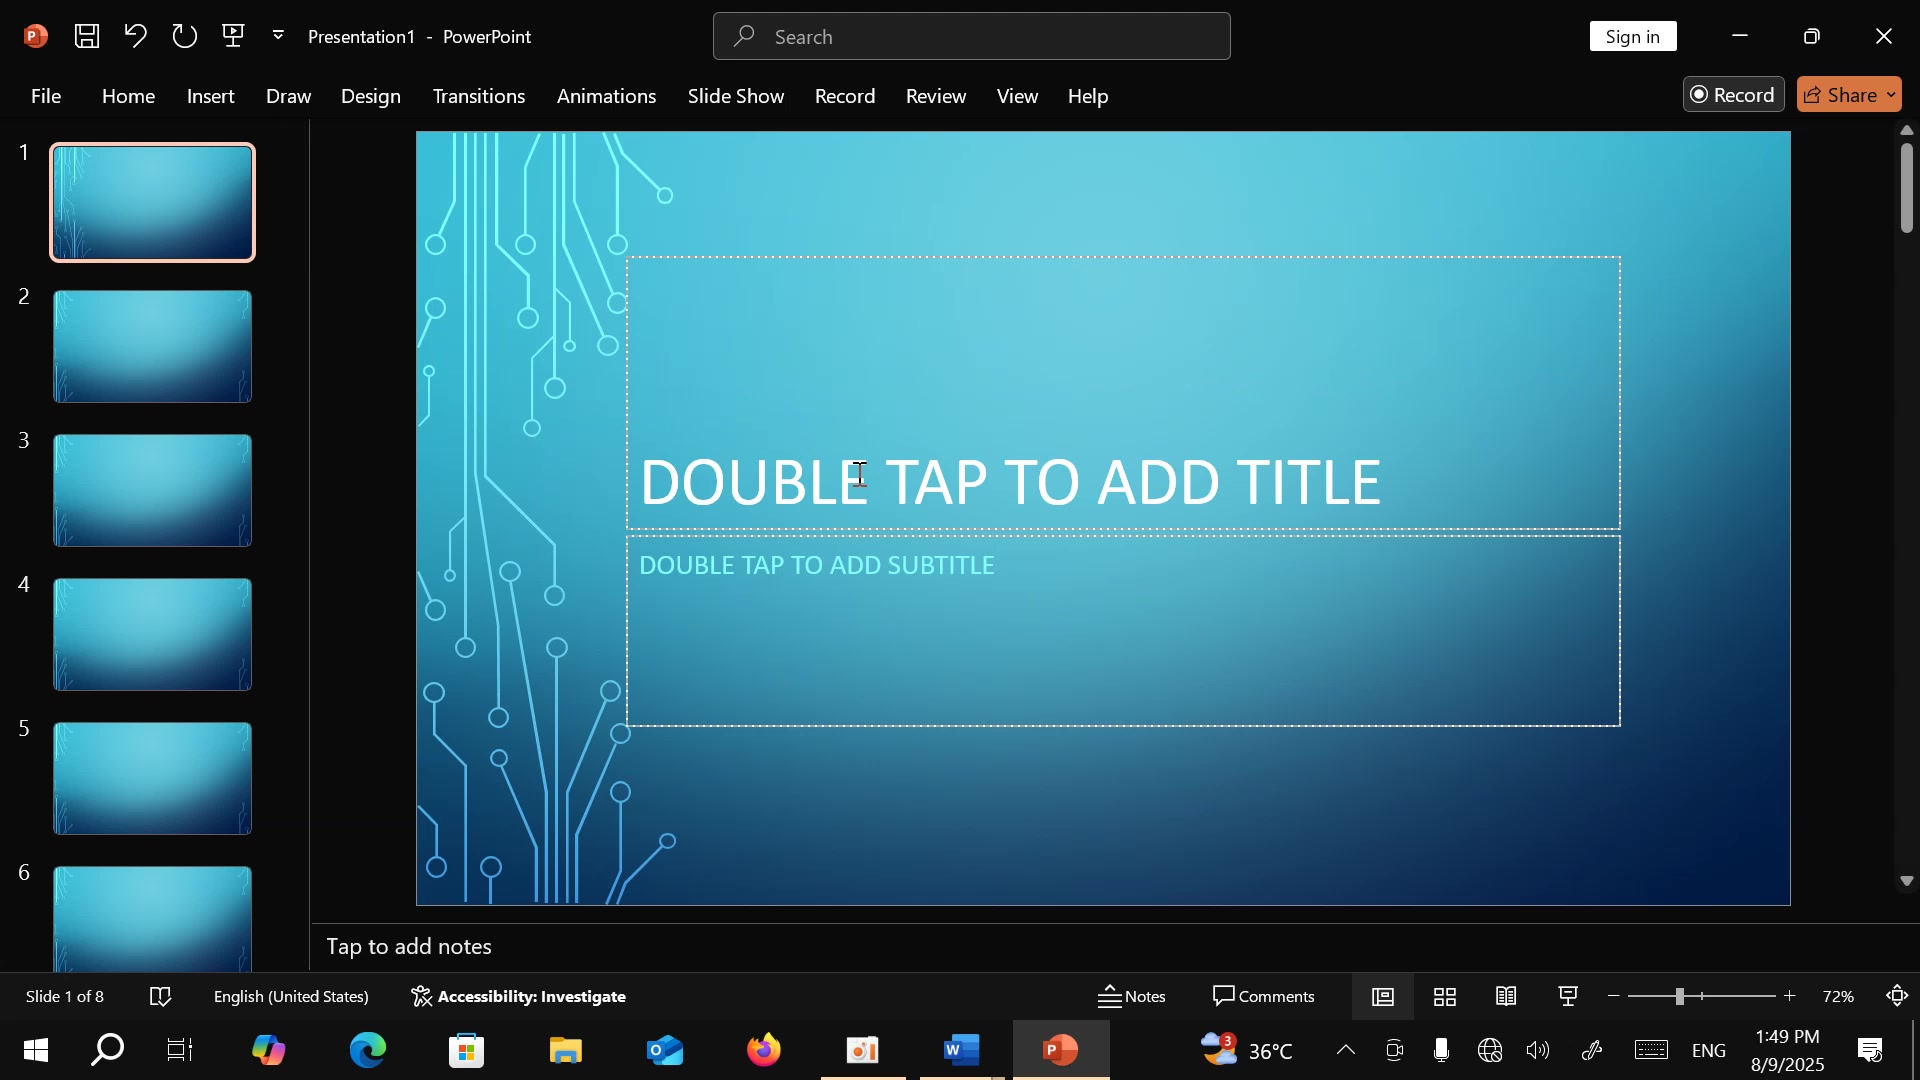This screenshot has height=1080, width=1920.
Task: Switch to Slide Sorter view
Action: tap(1445, 997)
